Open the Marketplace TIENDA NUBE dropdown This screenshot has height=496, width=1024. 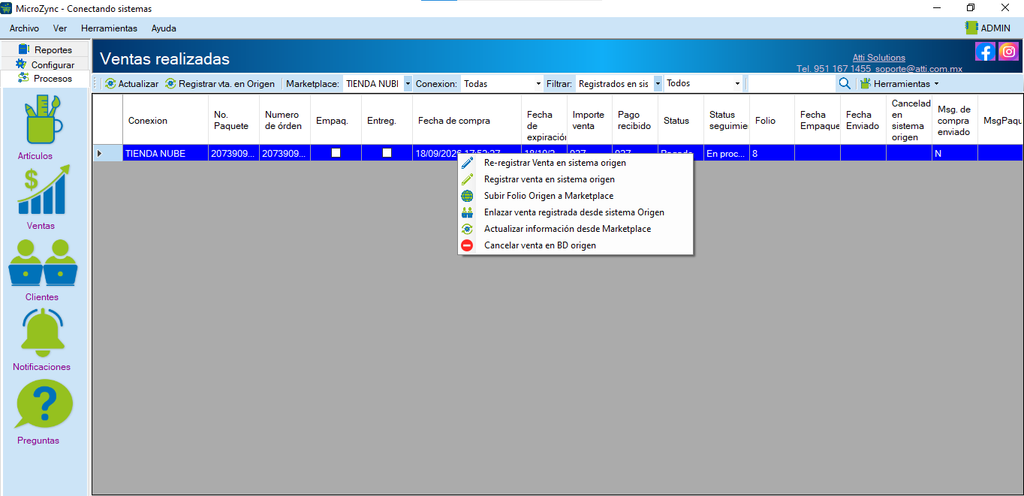(x=408, y=84)
